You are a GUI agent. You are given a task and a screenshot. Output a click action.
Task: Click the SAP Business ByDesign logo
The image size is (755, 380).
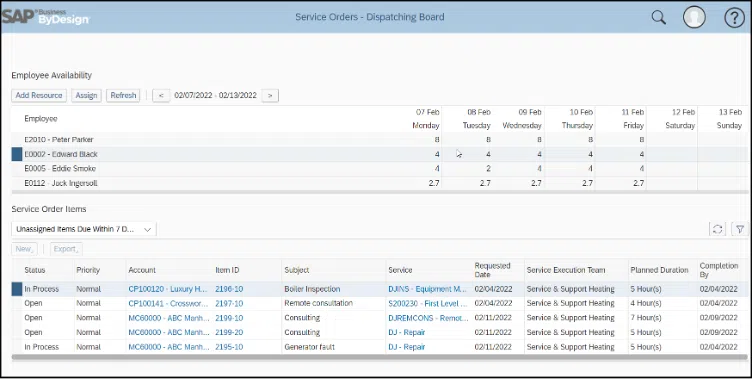[45, 17]
